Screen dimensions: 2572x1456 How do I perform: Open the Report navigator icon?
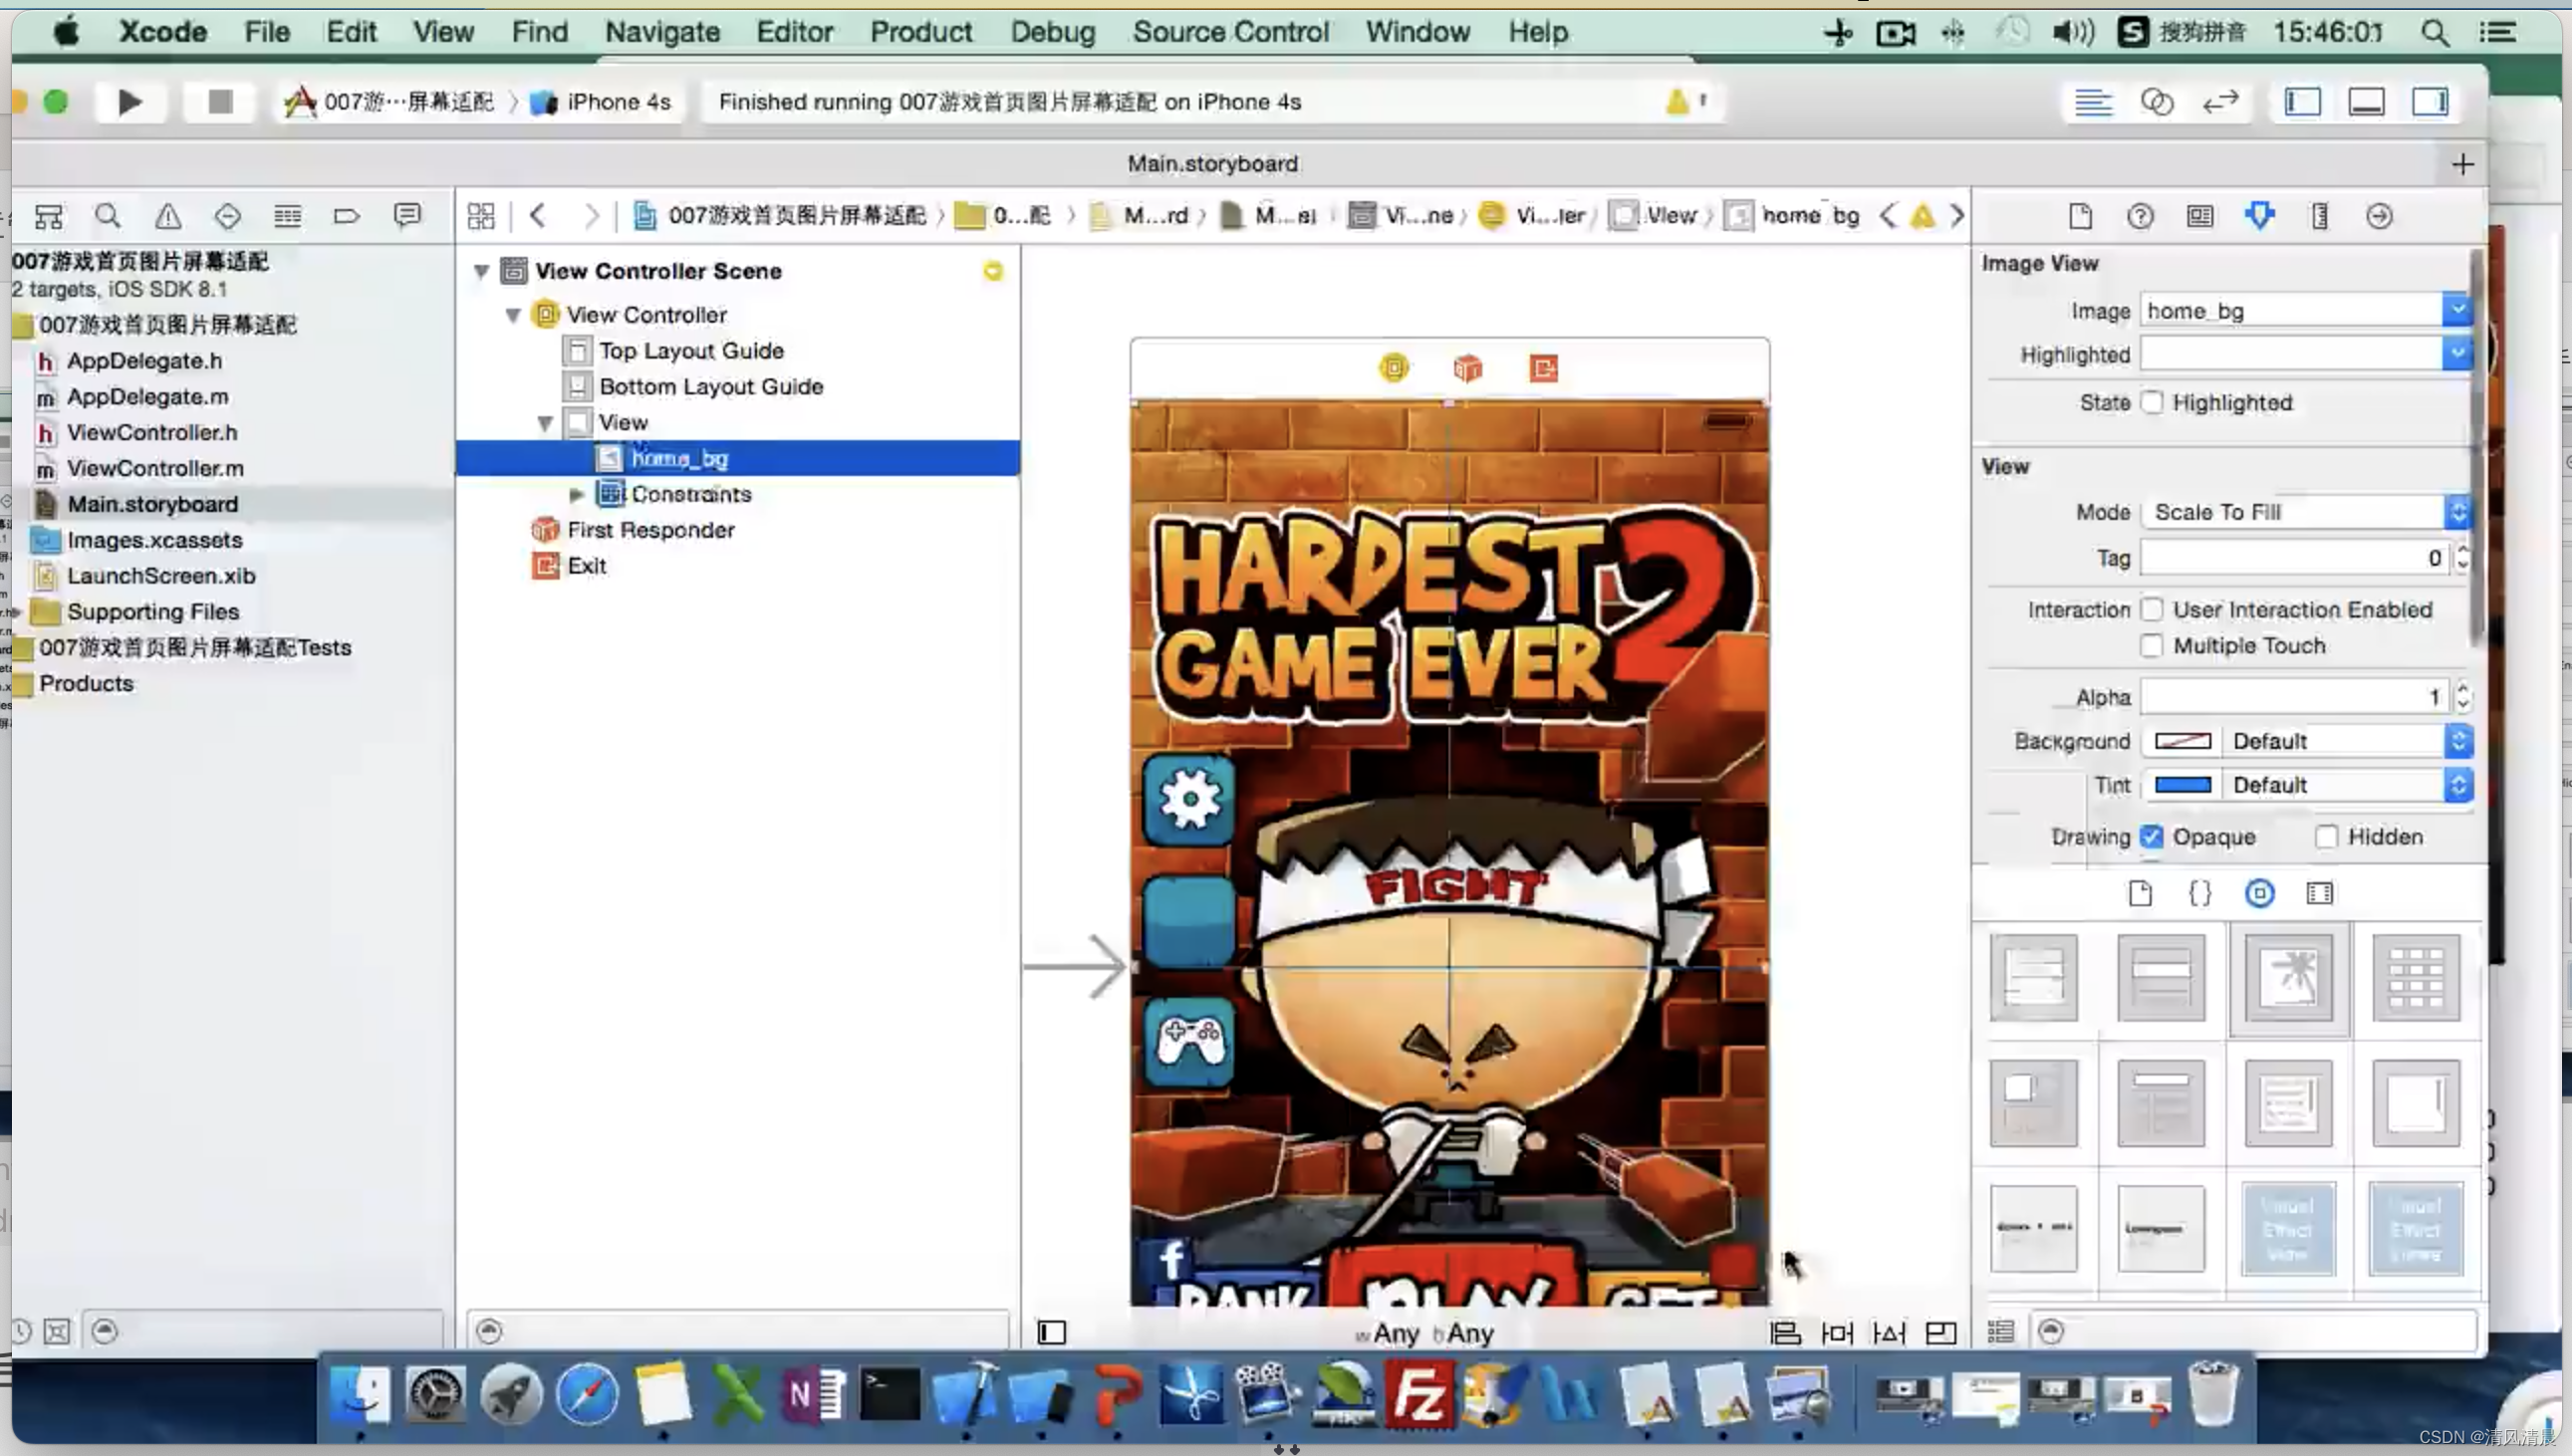tap(407, 216)
